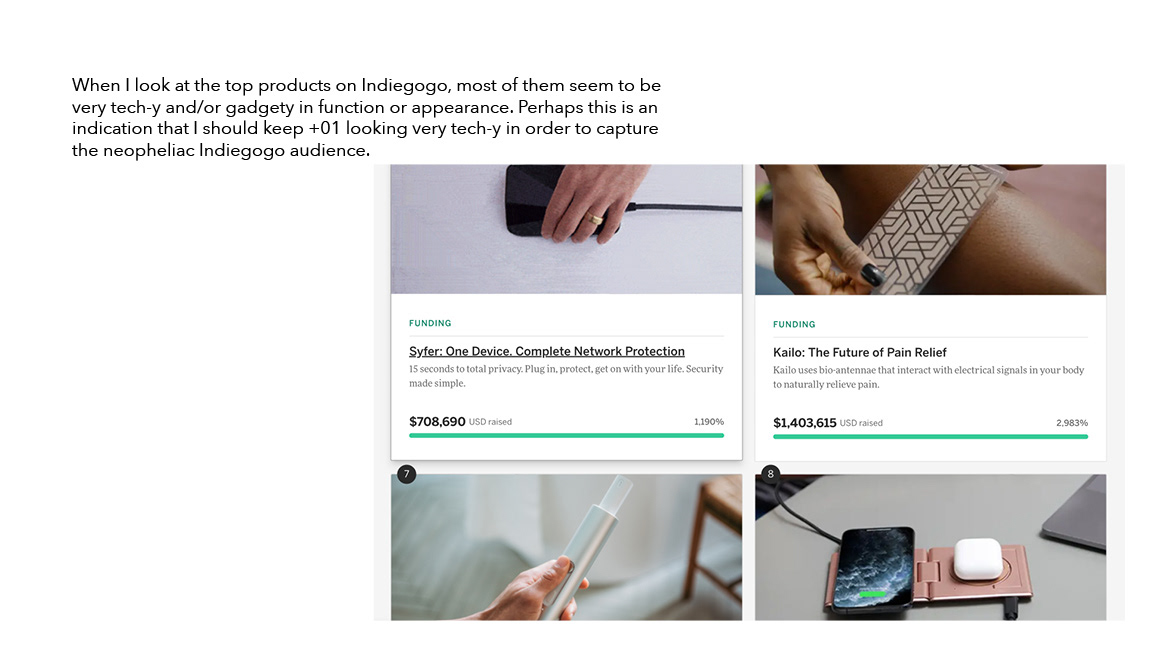
Task: Click the Kailo bio-antennae description text
Action: (x=929, y=378)
